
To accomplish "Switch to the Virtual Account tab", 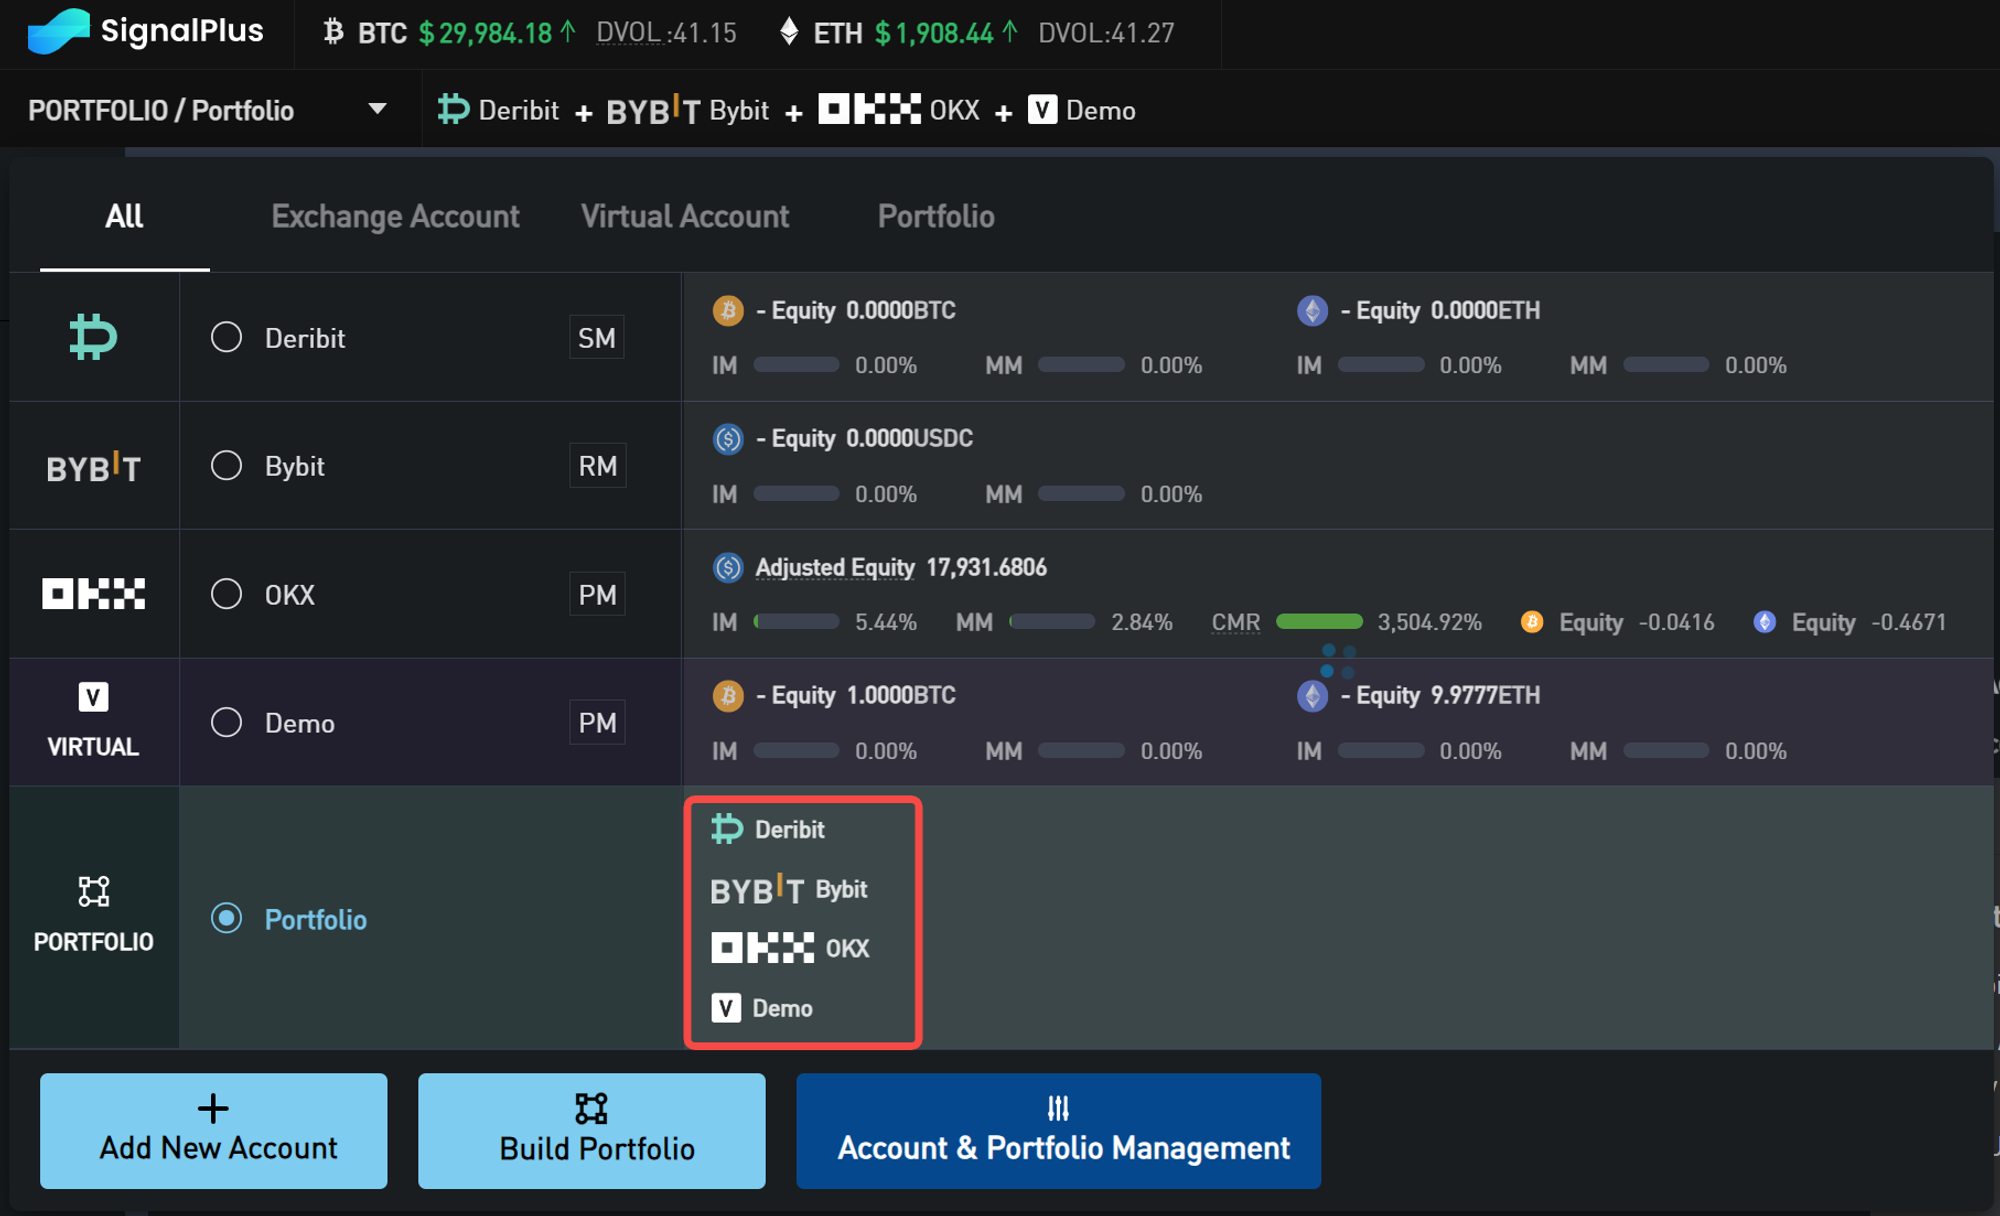I will click(x=685, y=216).
